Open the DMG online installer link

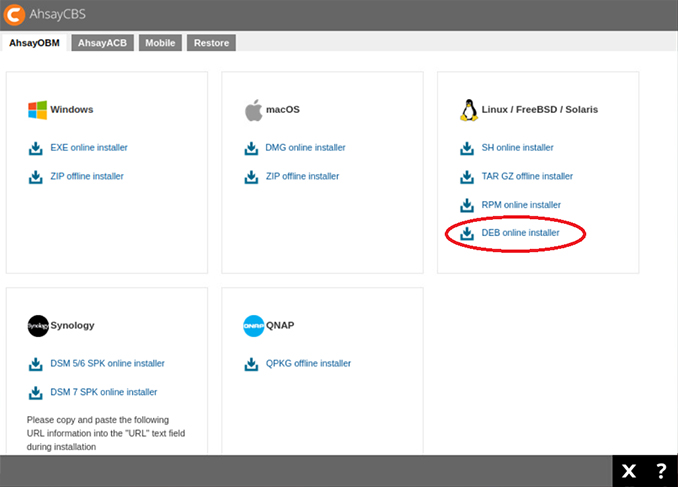305,147
